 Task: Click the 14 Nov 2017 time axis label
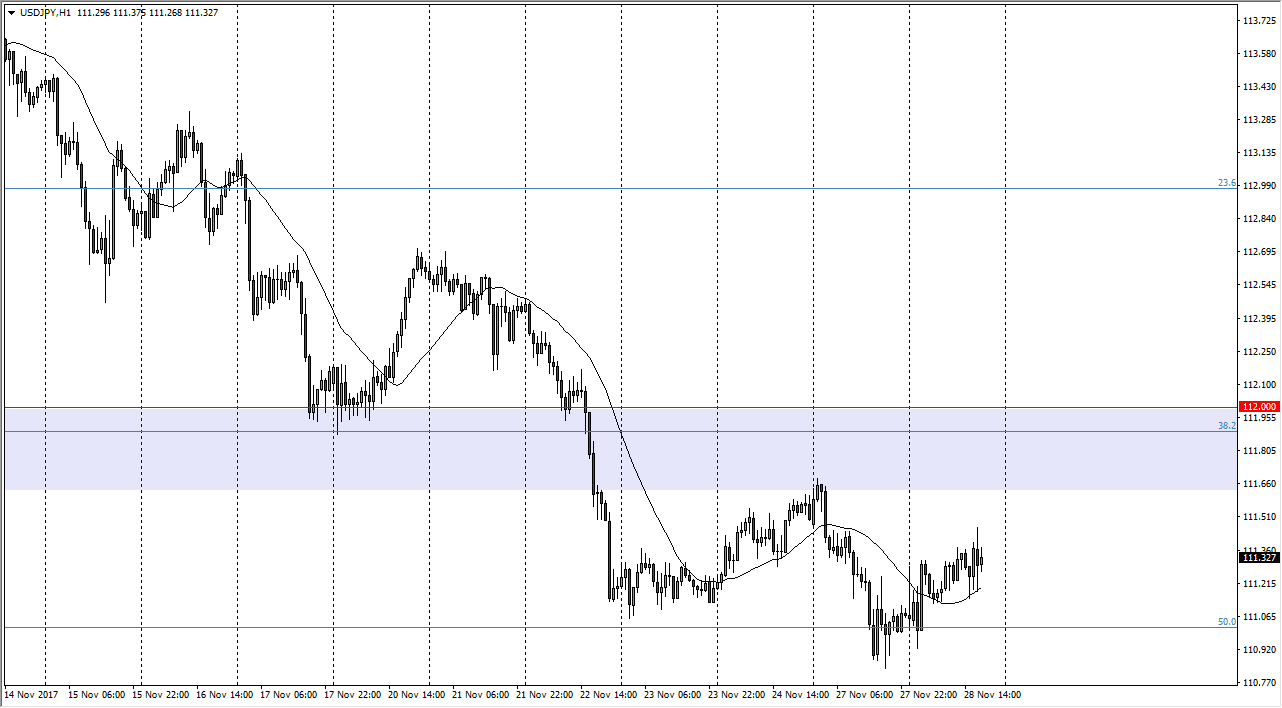(34, 695)
